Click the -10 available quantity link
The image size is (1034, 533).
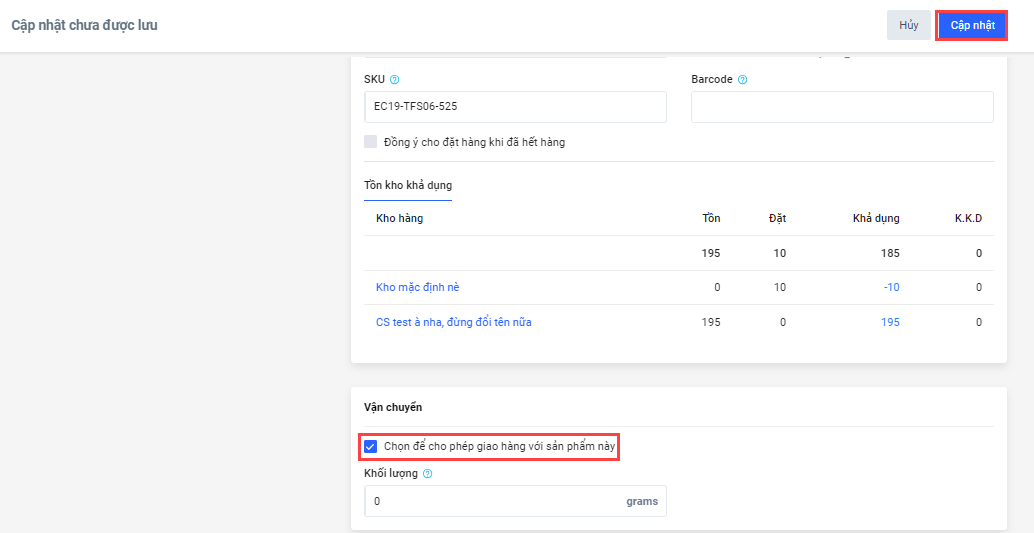(x=890, y=288)
